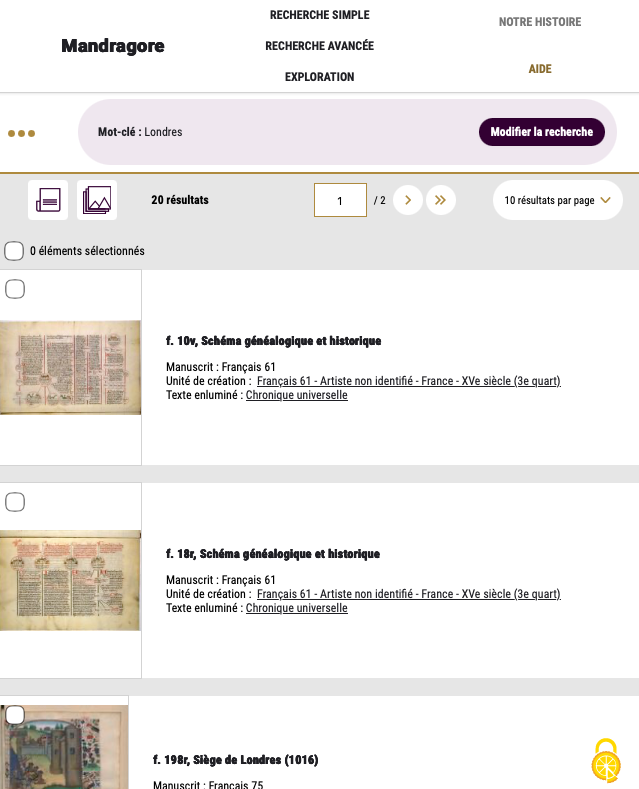Screen dimensions: 639x789
Task: Check the f. 10v result checkbox
Action: (15, 289)
